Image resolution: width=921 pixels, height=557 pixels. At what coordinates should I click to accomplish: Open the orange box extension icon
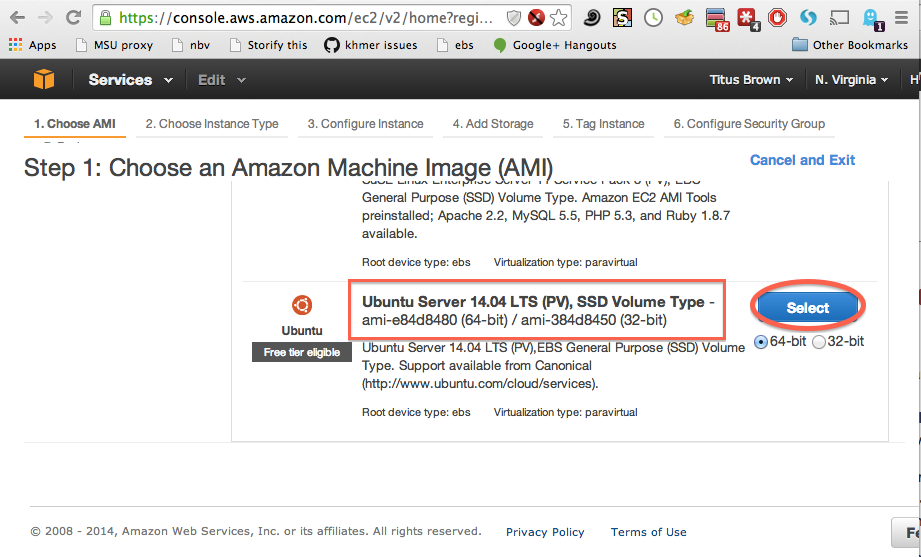tap(684, 18)
